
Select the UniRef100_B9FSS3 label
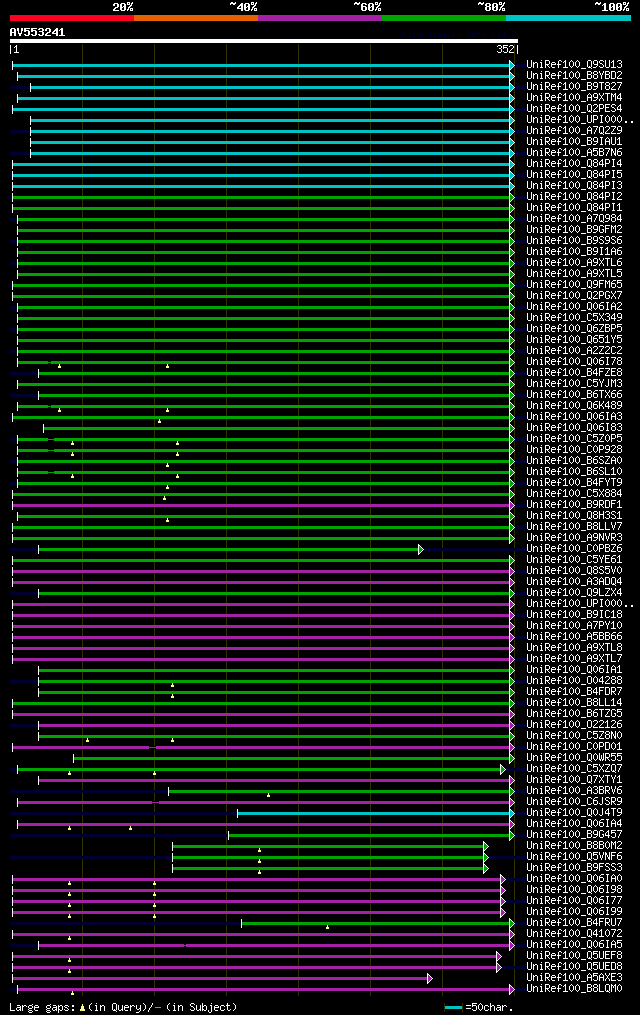click(574, 868)
